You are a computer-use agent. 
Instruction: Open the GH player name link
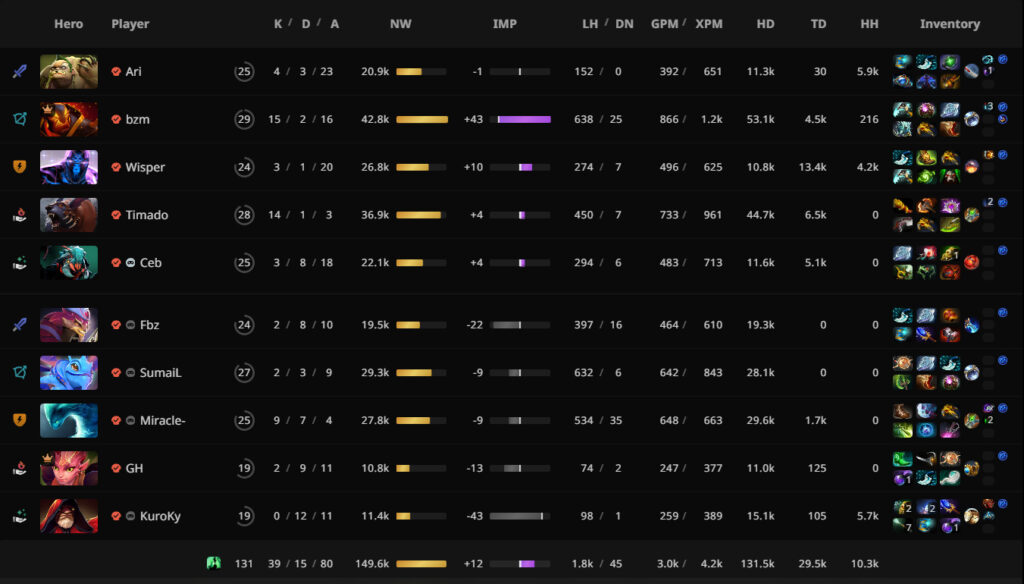[135, 468]
